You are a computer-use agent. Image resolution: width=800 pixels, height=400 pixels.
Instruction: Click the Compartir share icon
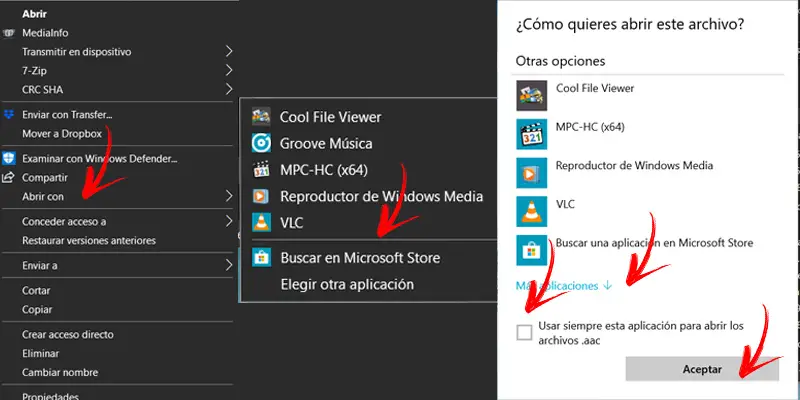(9, 178)
